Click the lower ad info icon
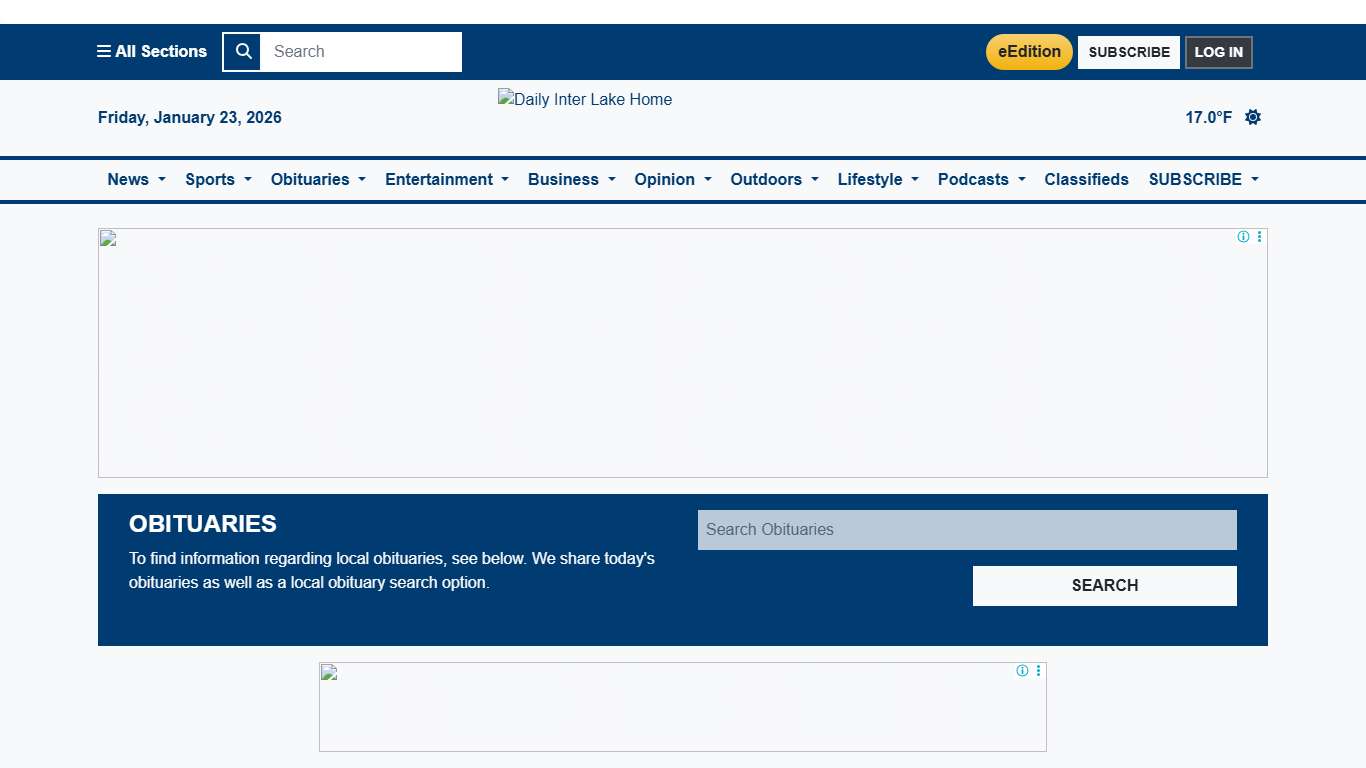The image size is (1366, 768). (x=1022, y=671)
